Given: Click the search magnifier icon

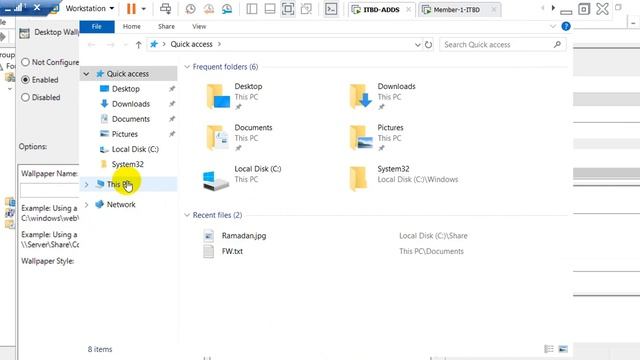Looking at the screenshot, I should pyautogui.click(x=557, y=44).
